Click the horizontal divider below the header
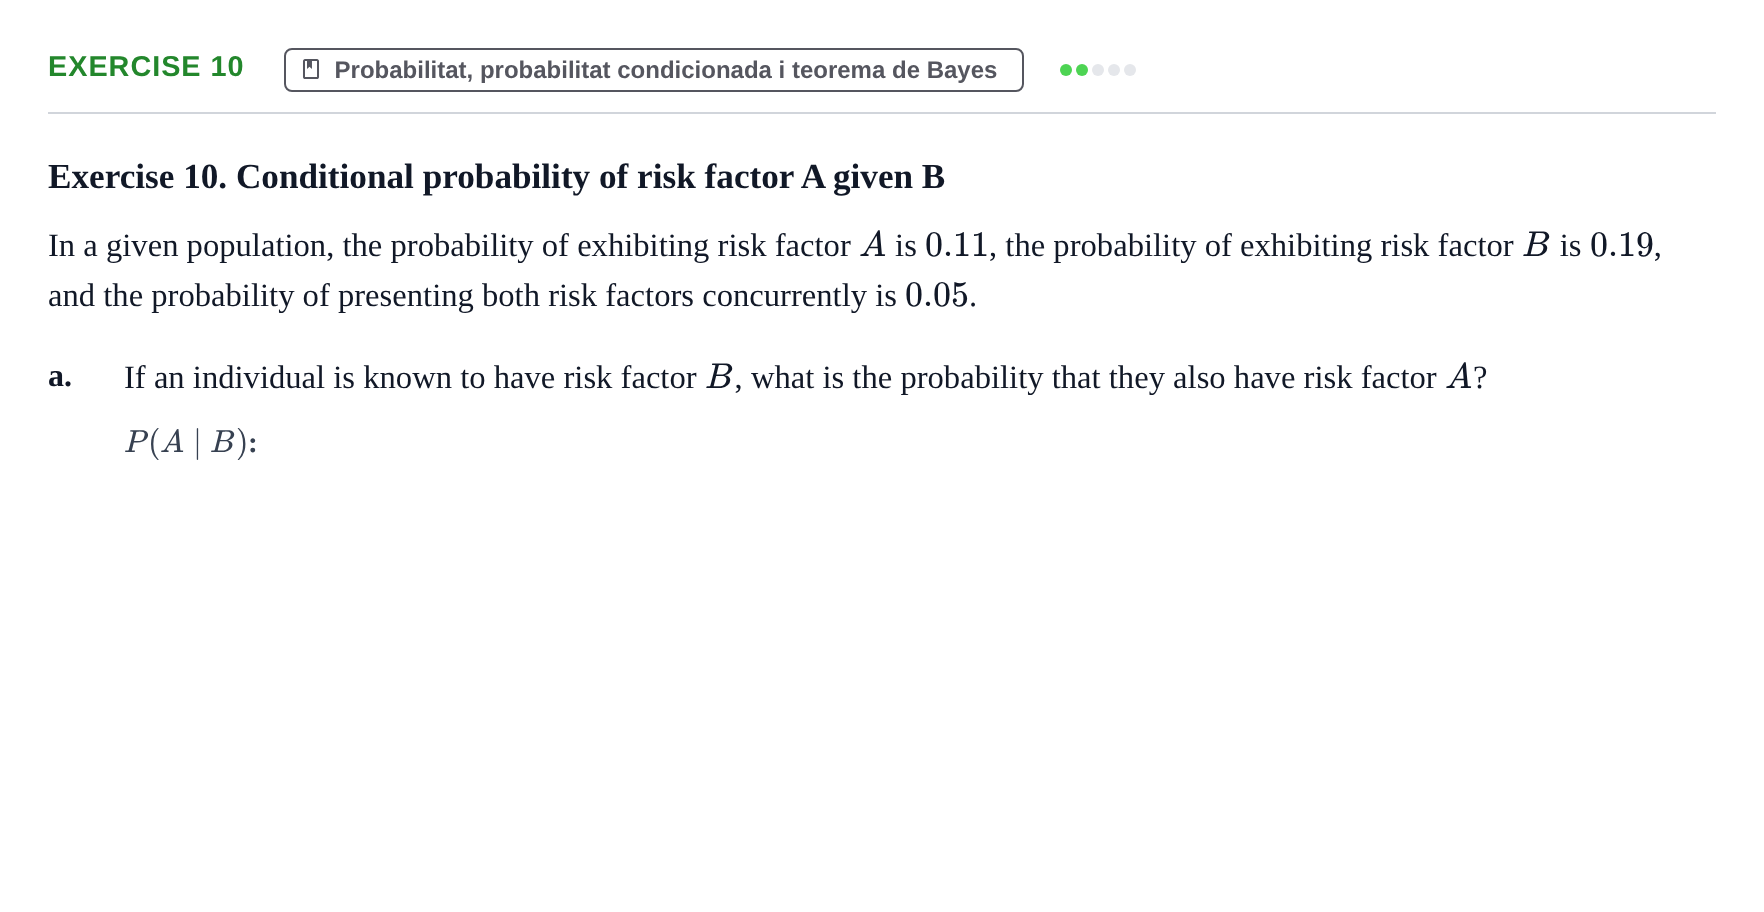This screenshot has height=912, width=1764. [882, 113]
